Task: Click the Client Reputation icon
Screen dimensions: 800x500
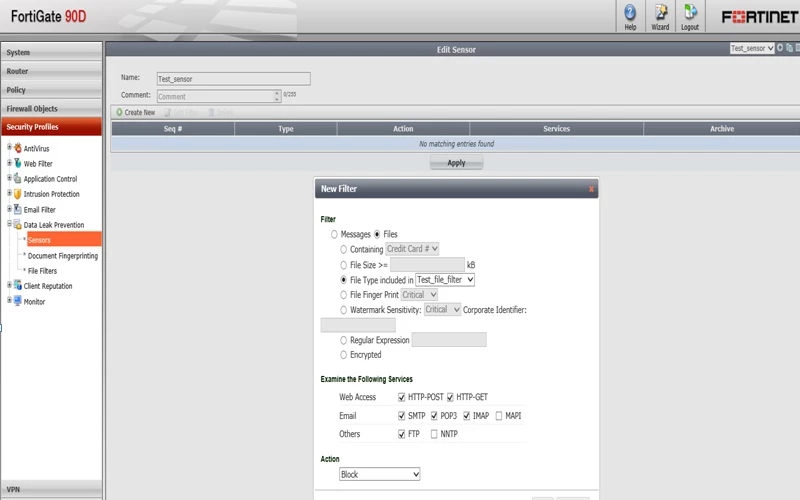Action: pyautogui.click(x=18, y=285)
